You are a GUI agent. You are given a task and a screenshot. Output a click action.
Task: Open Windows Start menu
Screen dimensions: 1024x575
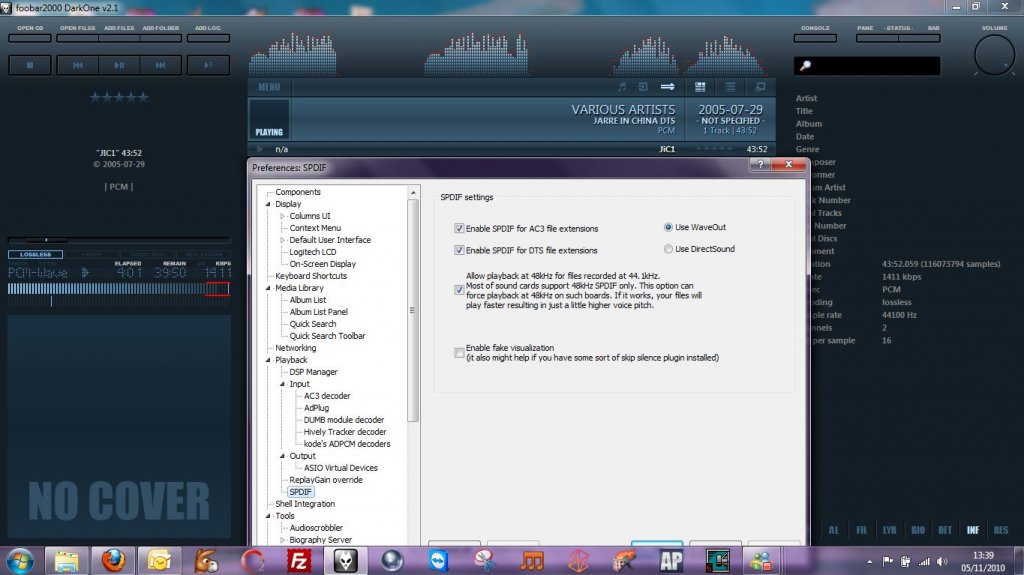click(x=20, y=561)
